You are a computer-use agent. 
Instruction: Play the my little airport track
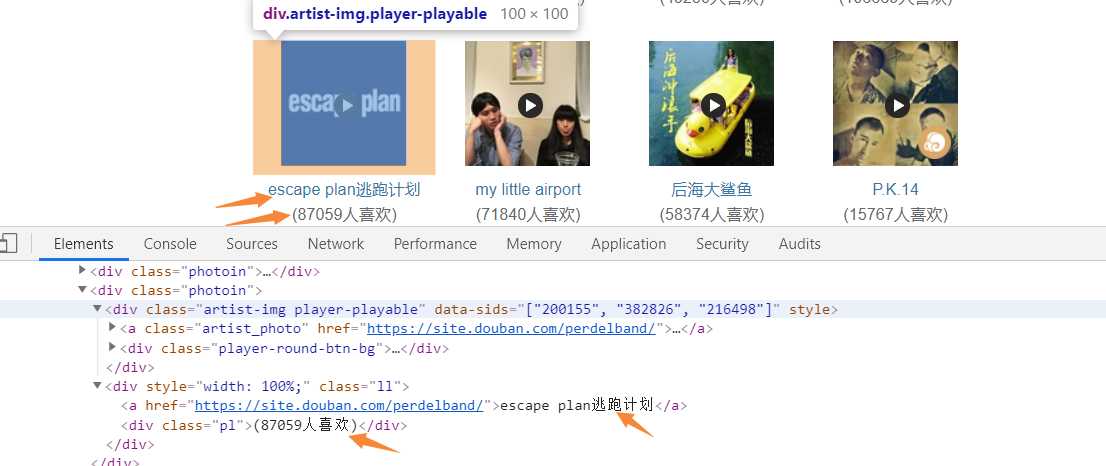pyautogui.click(x=530, y=106)
